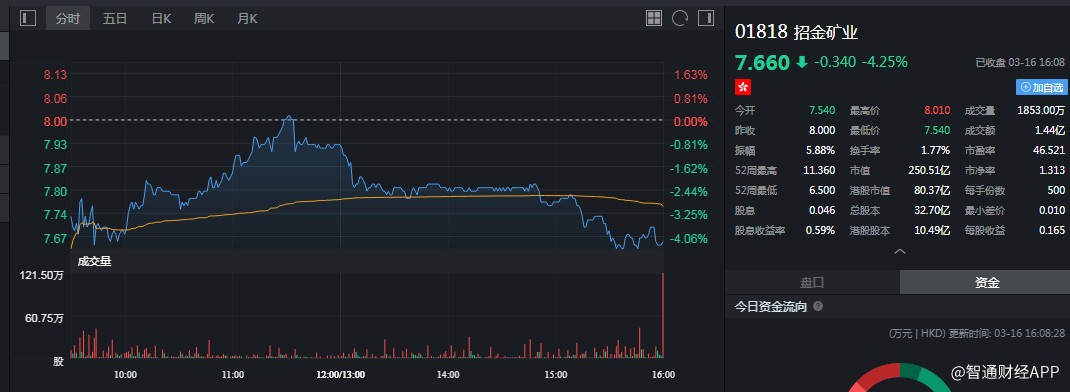Viewport: 1070px width, 392px height.
Task: Click the 16:00 closing volume spike bar
Action: [x=663, y=315]
